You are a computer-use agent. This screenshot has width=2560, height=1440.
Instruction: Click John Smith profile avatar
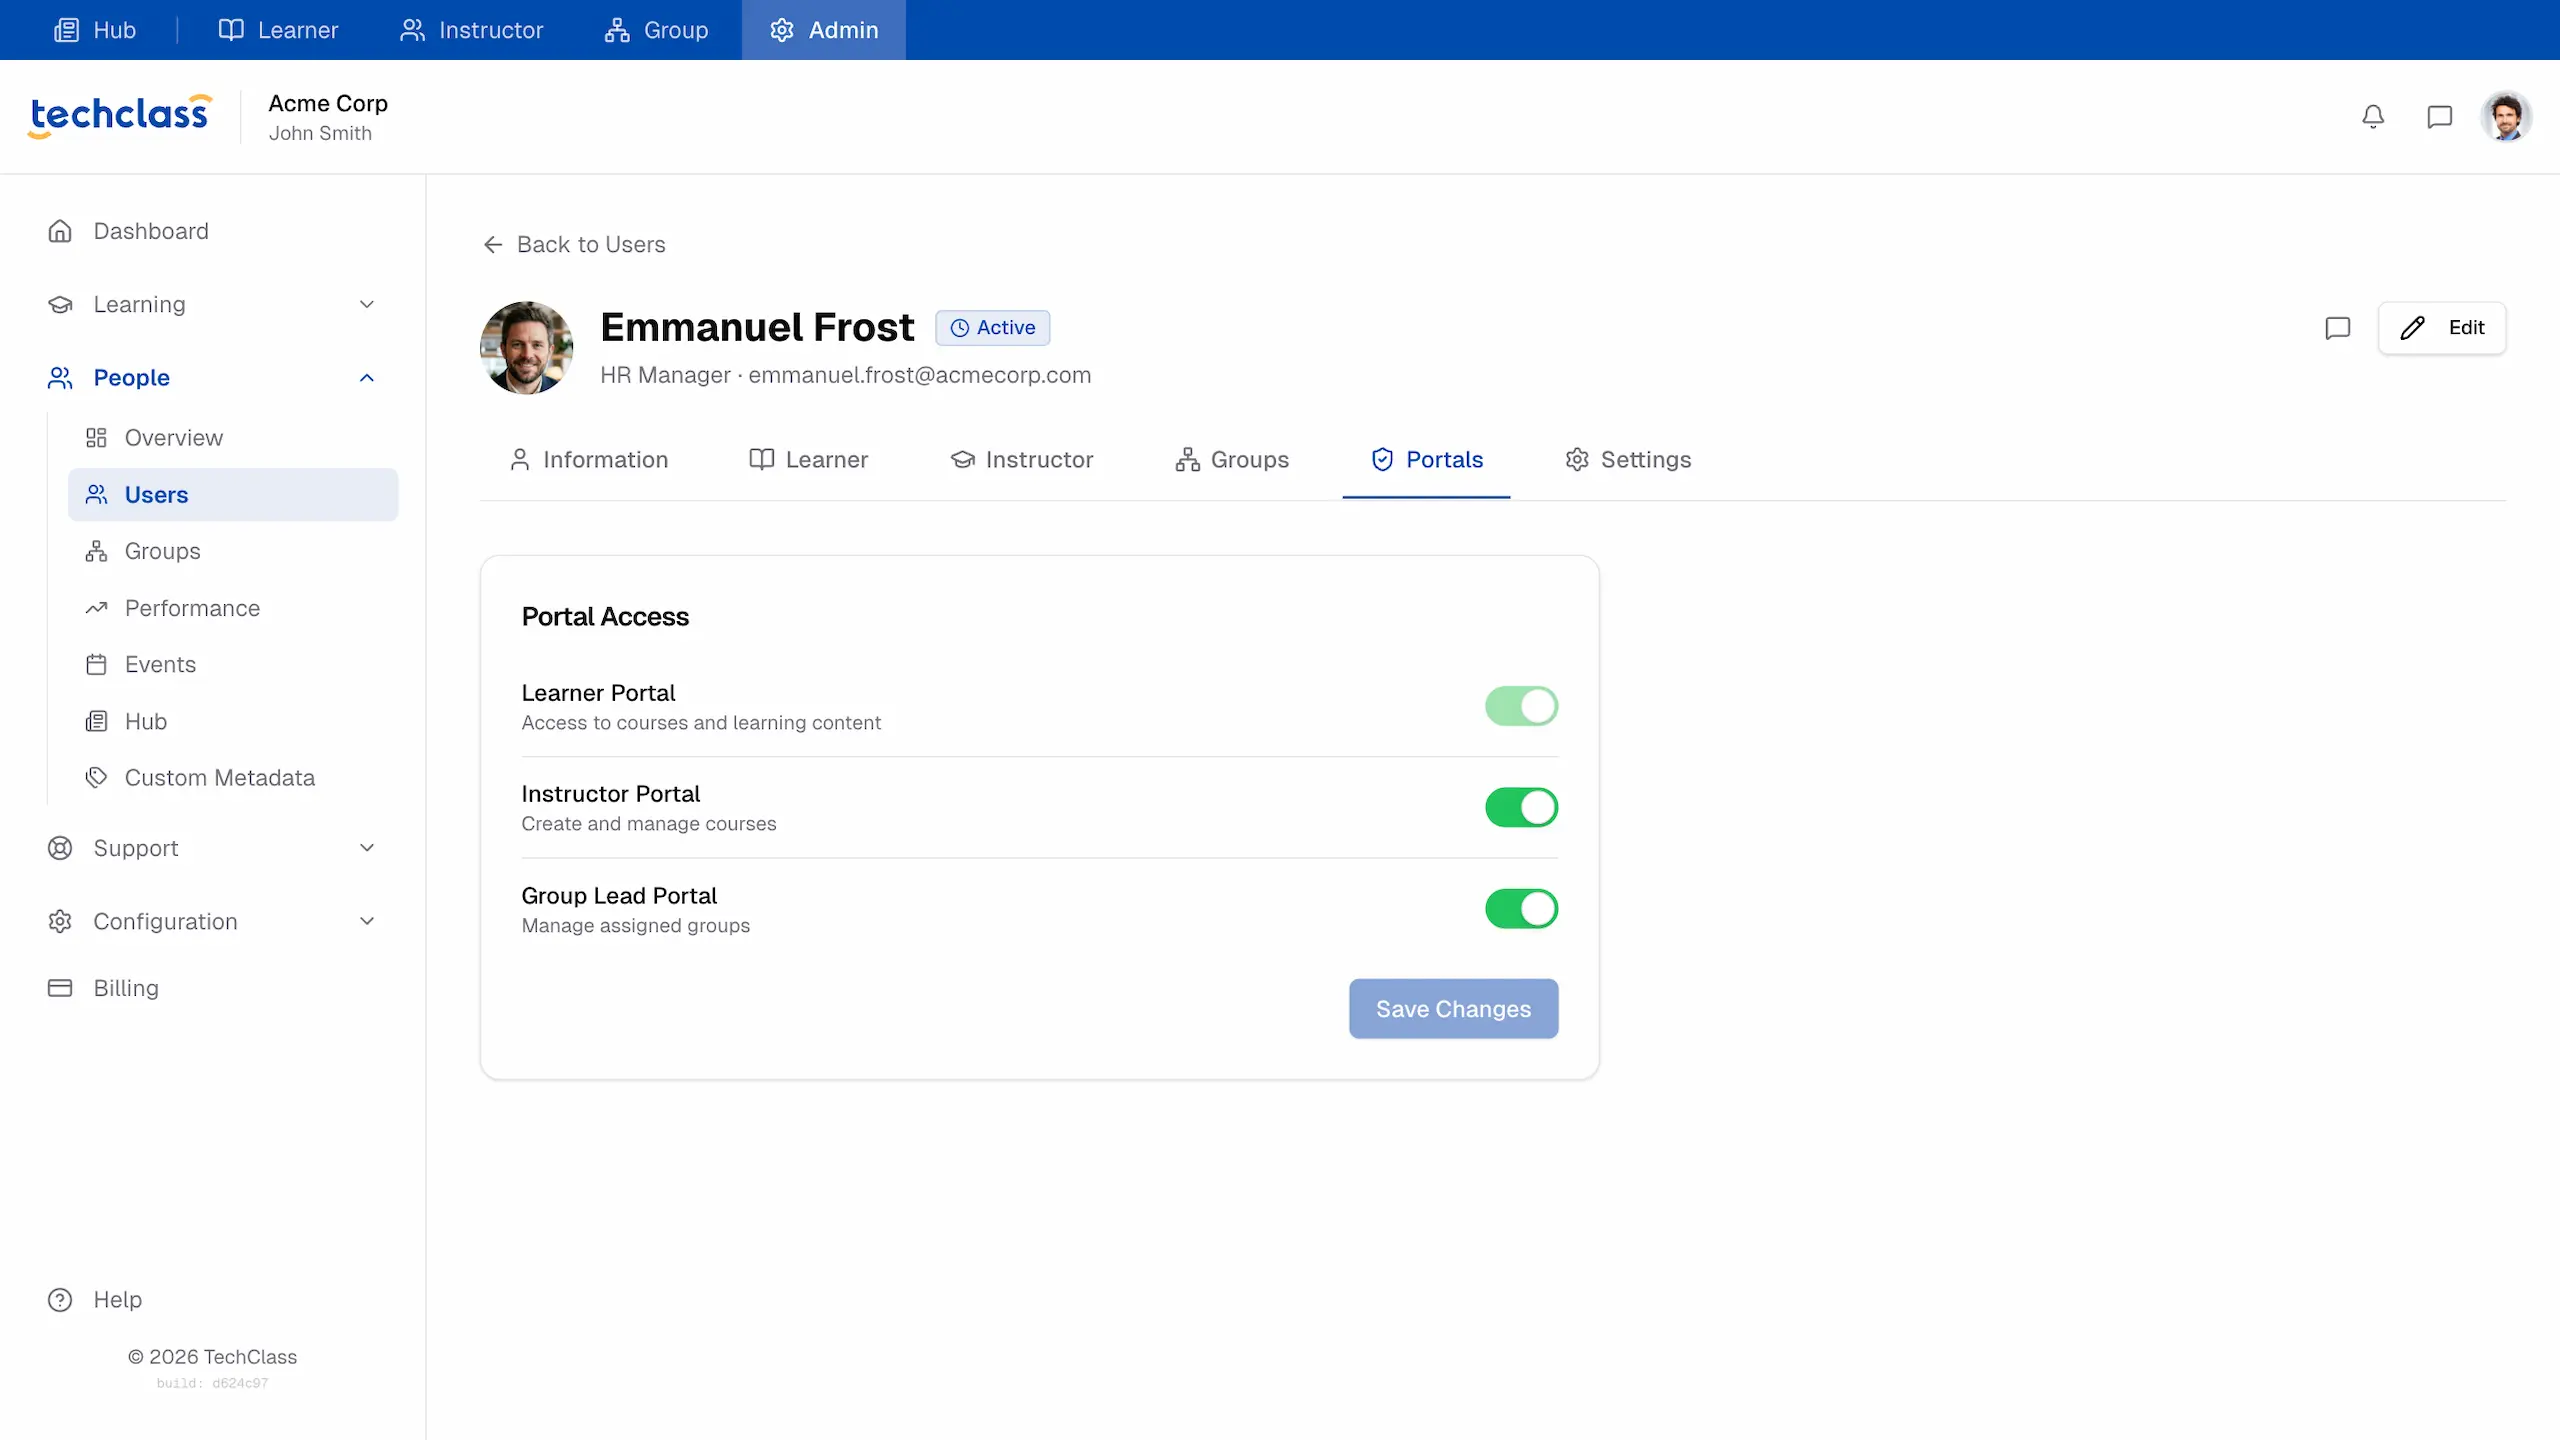(2505, 117)
